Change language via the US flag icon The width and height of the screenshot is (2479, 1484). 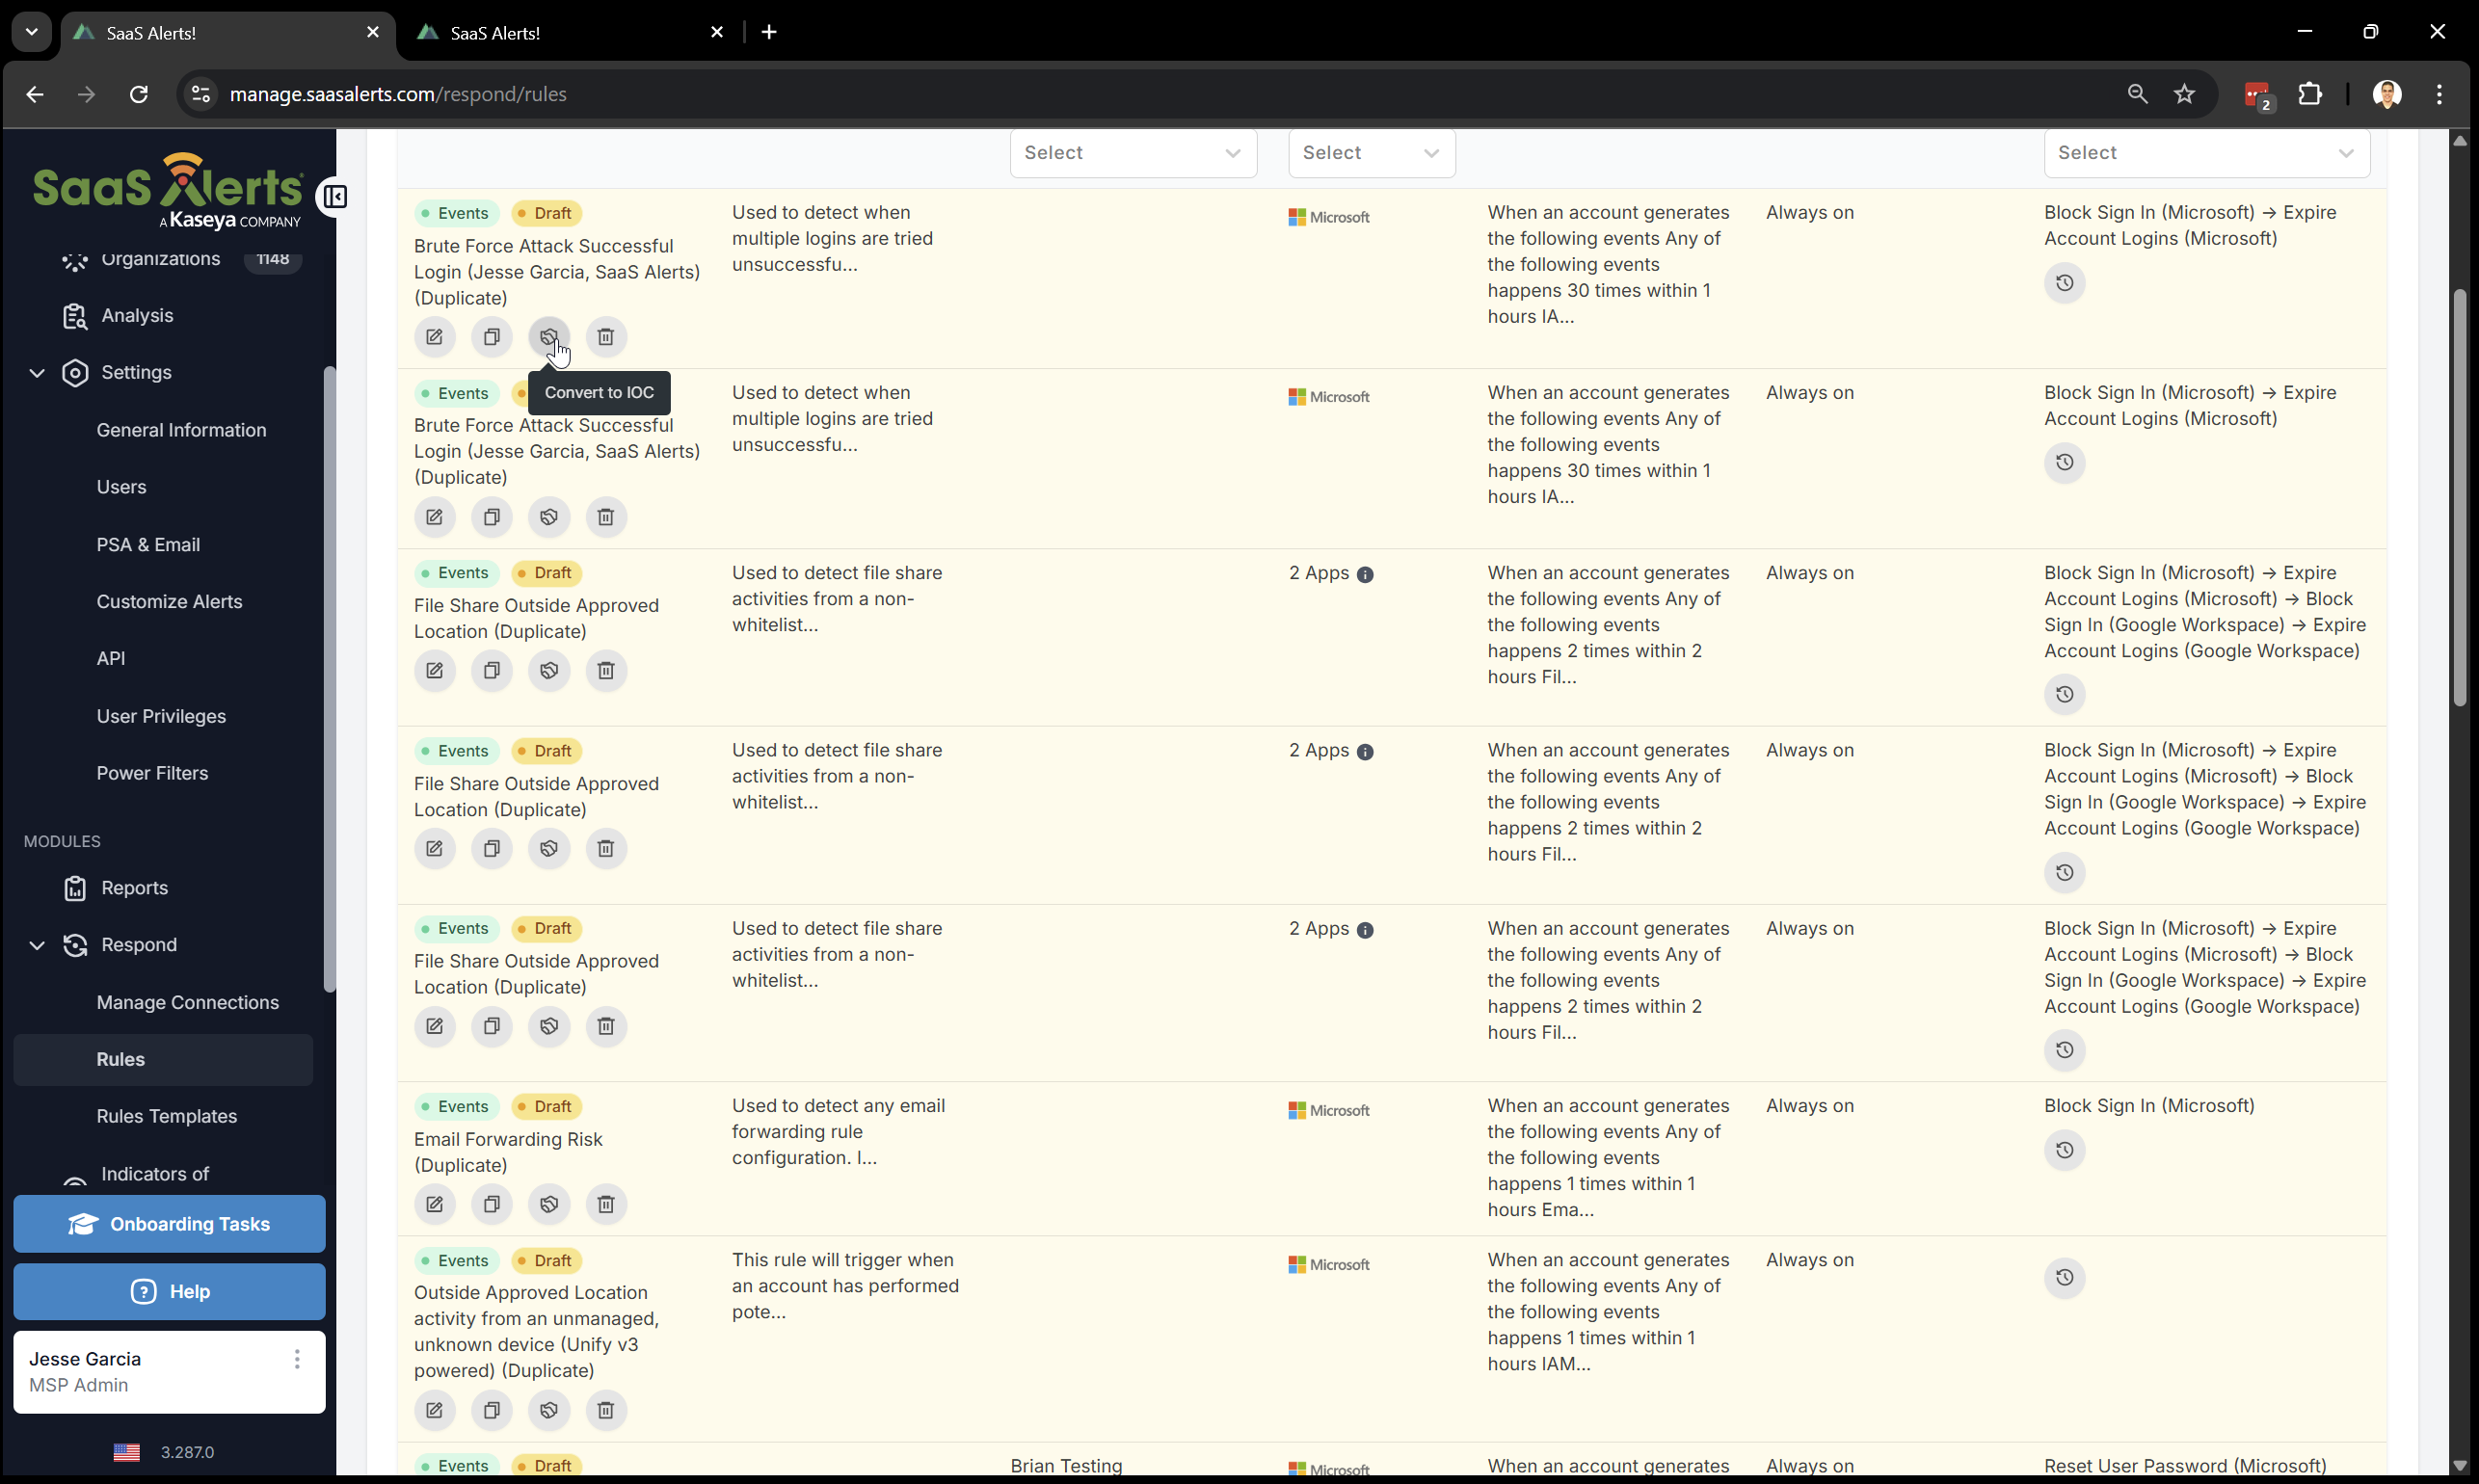(126, 1452)
